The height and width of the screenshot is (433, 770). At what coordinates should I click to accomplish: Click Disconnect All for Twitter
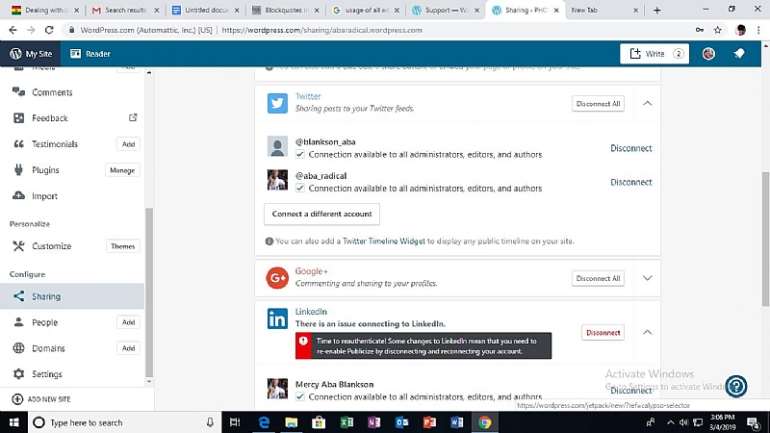[x=598, y=104]
